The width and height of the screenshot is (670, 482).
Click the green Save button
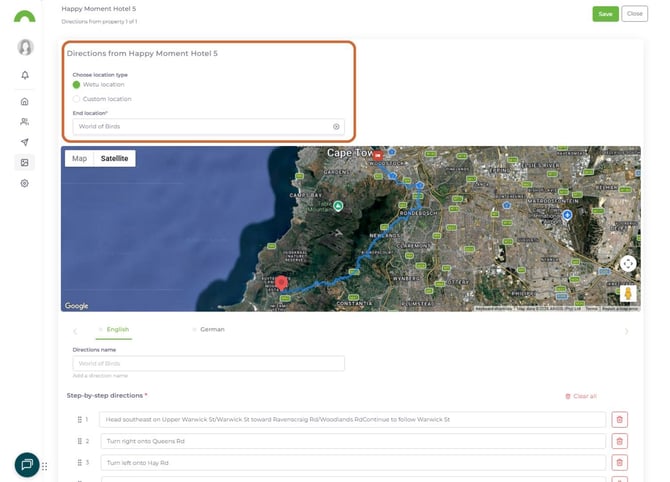pyautogui.click(x=605, y=14)
